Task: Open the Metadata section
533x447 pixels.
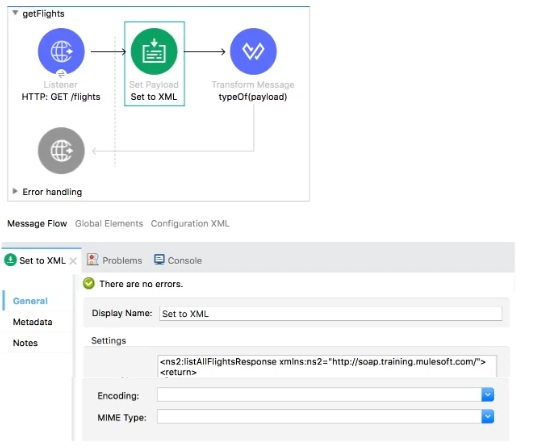Action: point(33,322)
